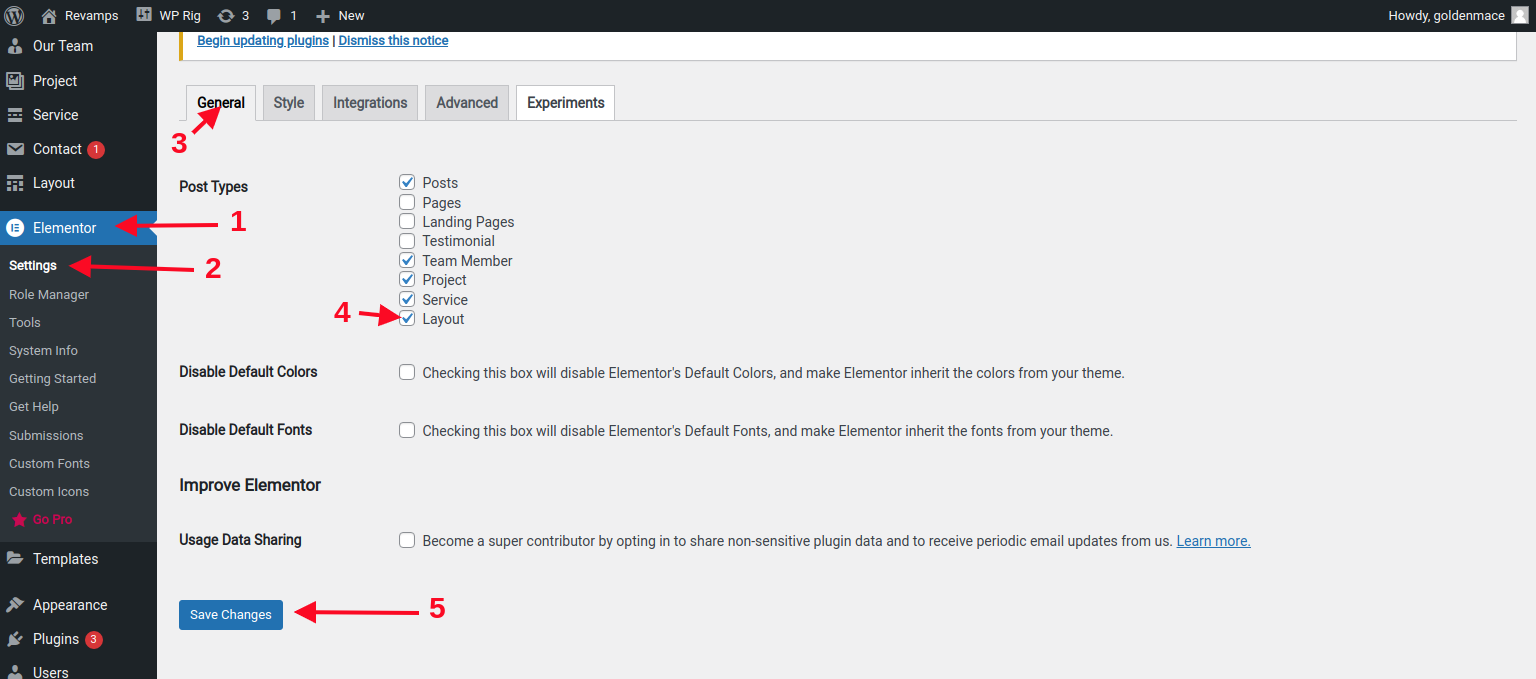The height and width of the screenshot is (679, 1536).
Task: Open Get Help submenu item
Action: pos(34,407)
